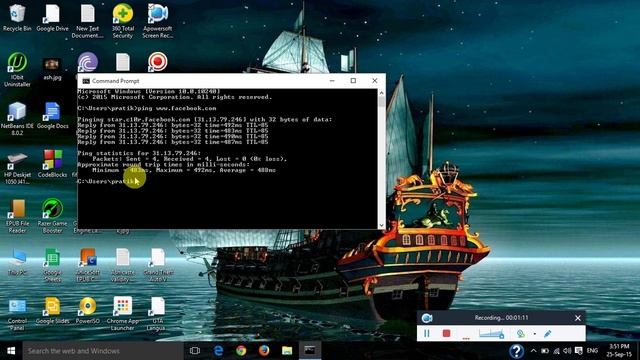The image size is (640, 360).
Task: Open the 3:51 PM clock and date
Action: [619, 351]
